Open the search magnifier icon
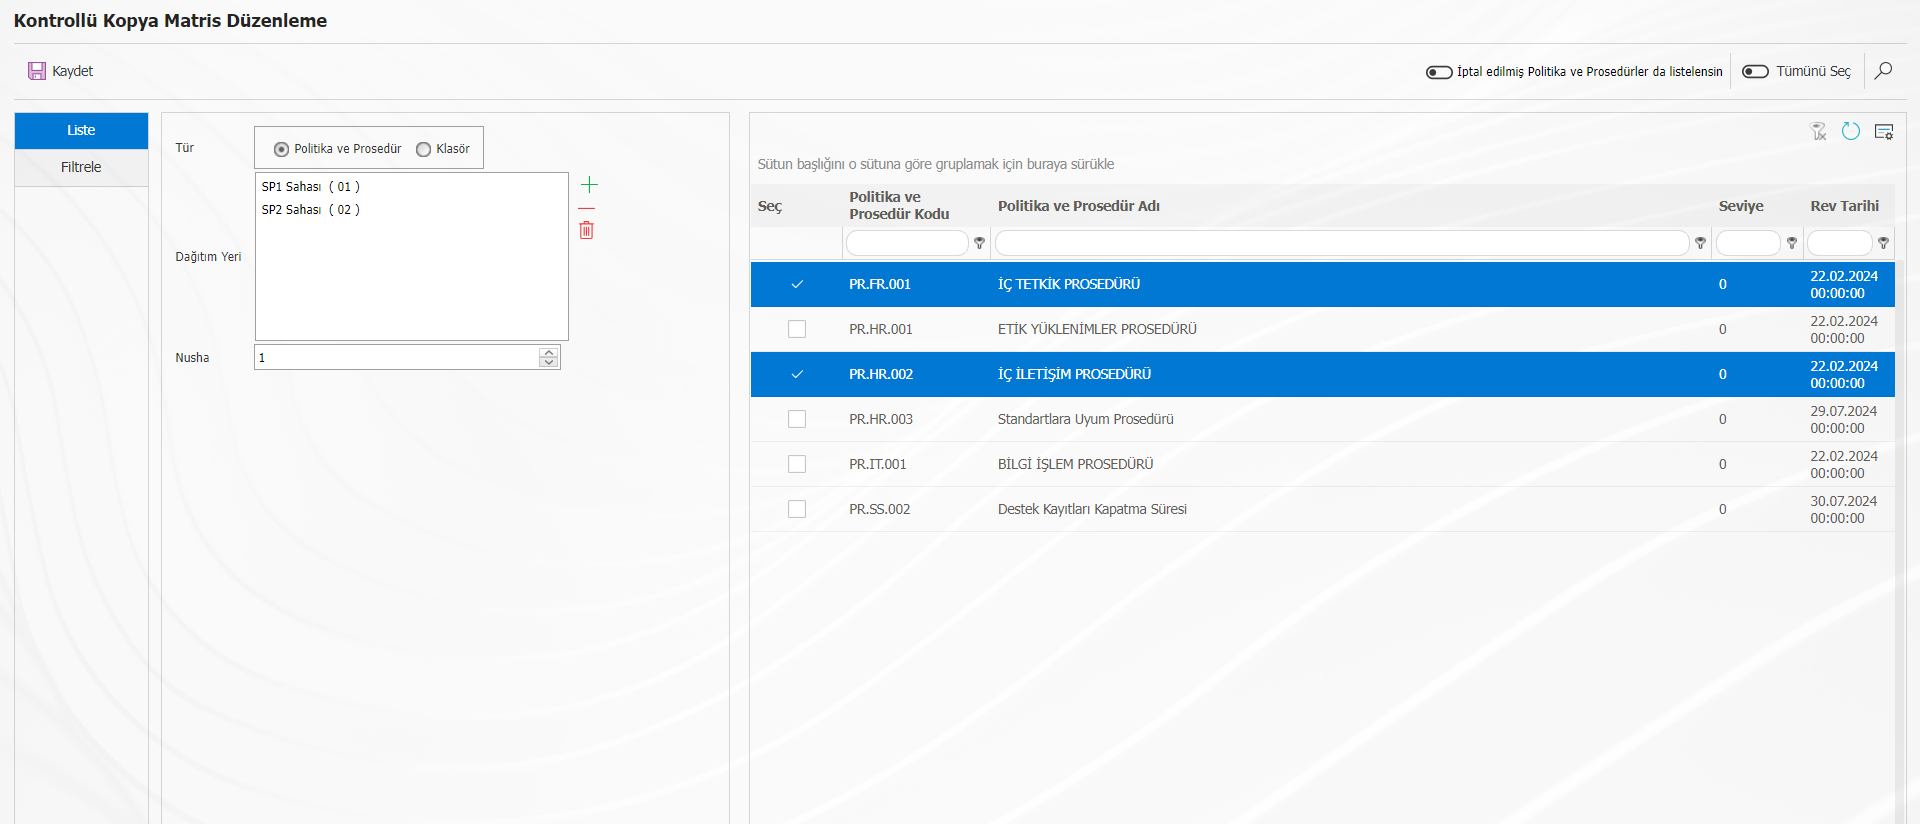The image size is (1920, 824). pos(1883,71)
